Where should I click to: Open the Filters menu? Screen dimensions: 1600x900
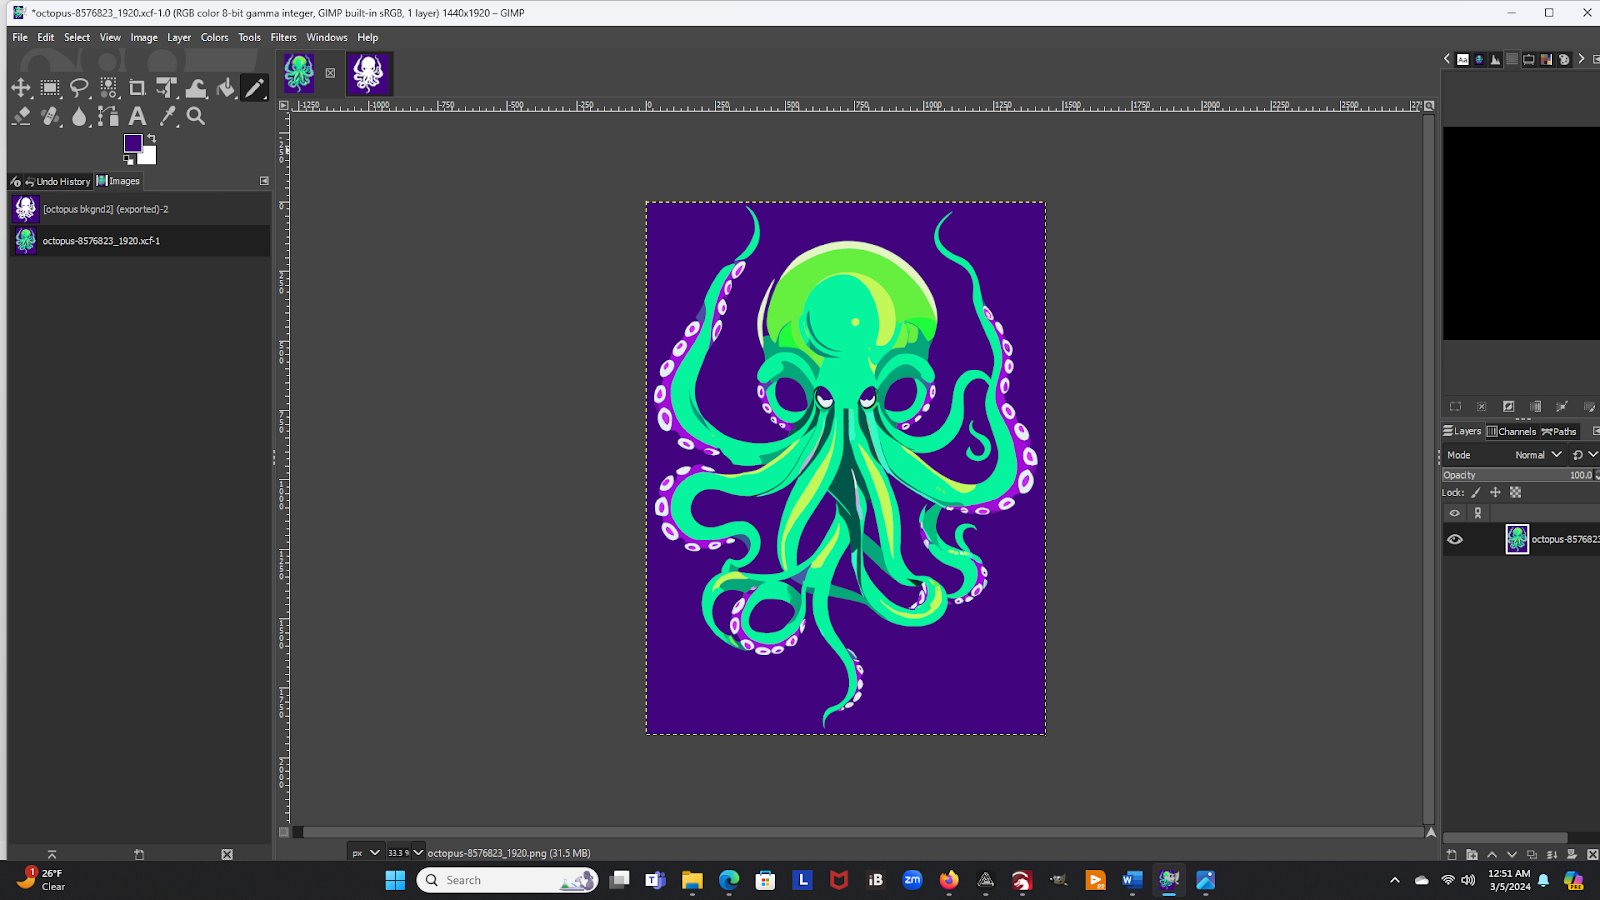point(283,38)
